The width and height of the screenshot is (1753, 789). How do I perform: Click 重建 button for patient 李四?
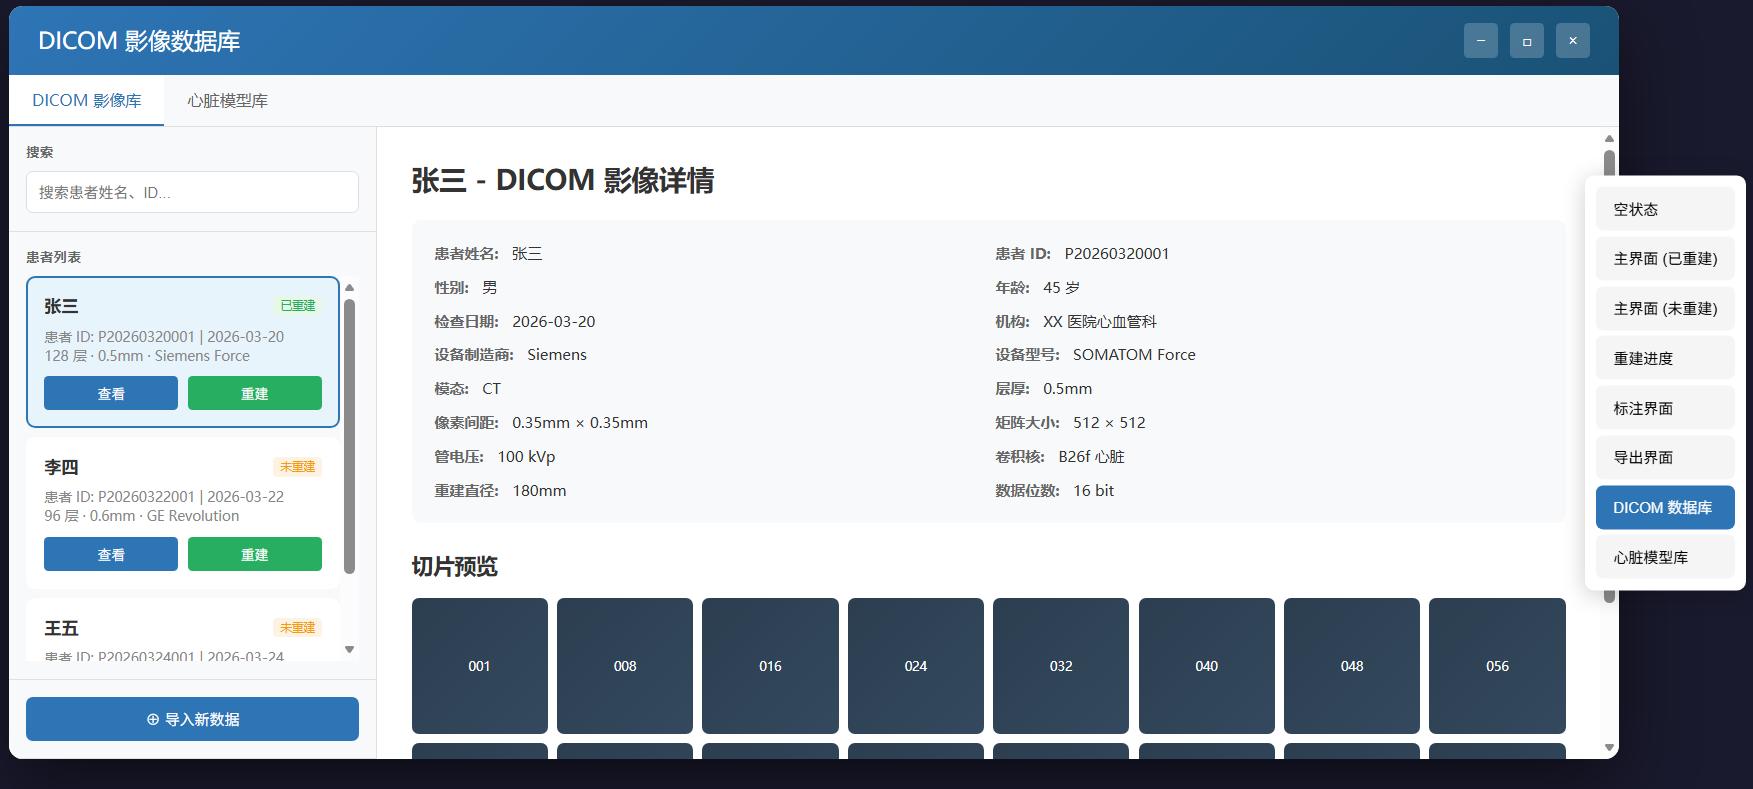(x=255, y=554)
